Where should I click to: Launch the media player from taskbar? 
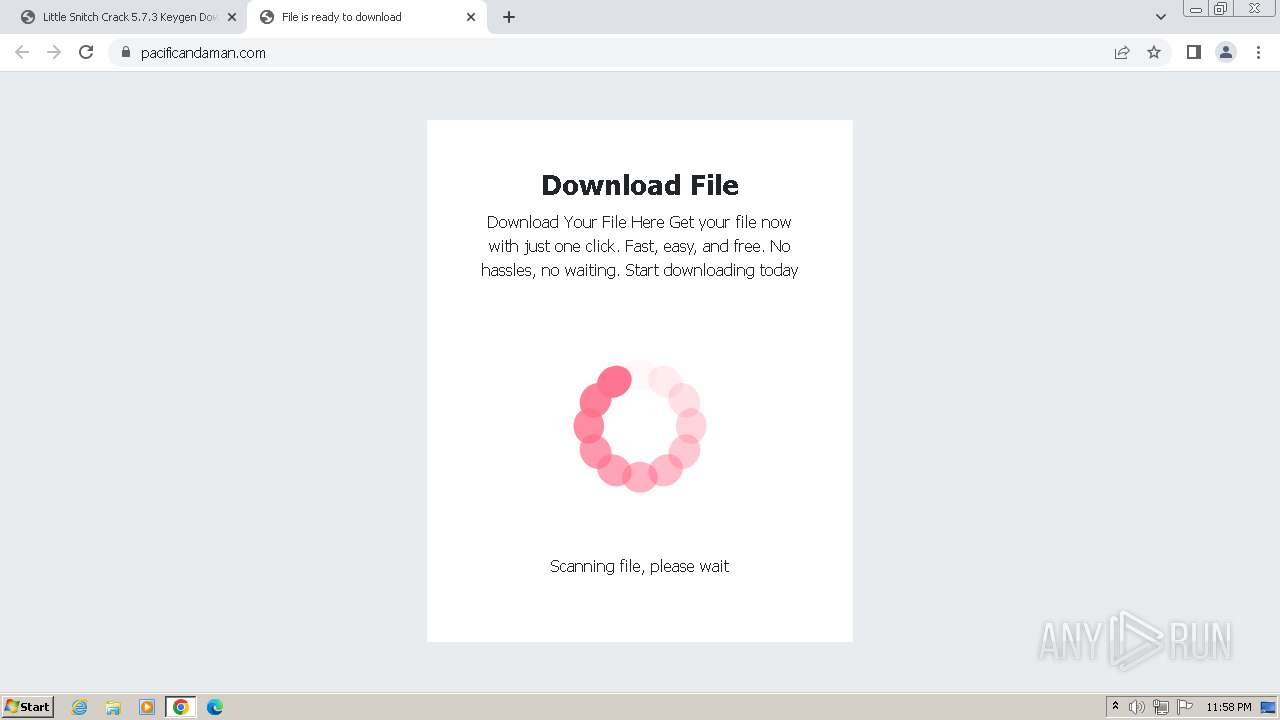[x=147, y=707]
